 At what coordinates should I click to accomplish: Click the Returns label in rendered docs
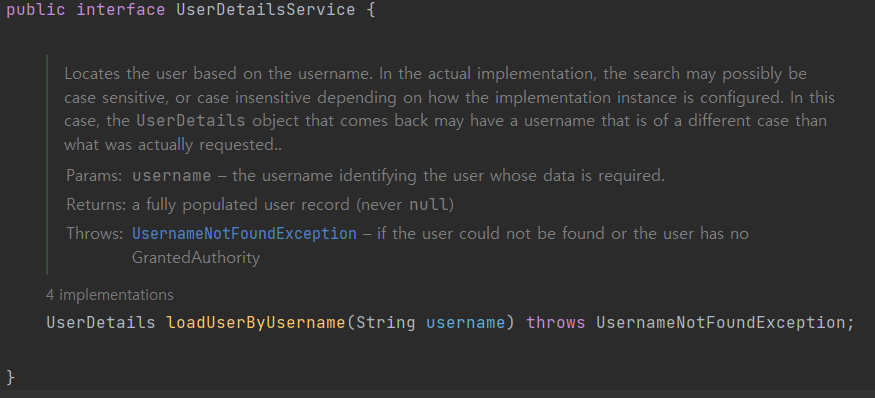click(x=96, y=205)
